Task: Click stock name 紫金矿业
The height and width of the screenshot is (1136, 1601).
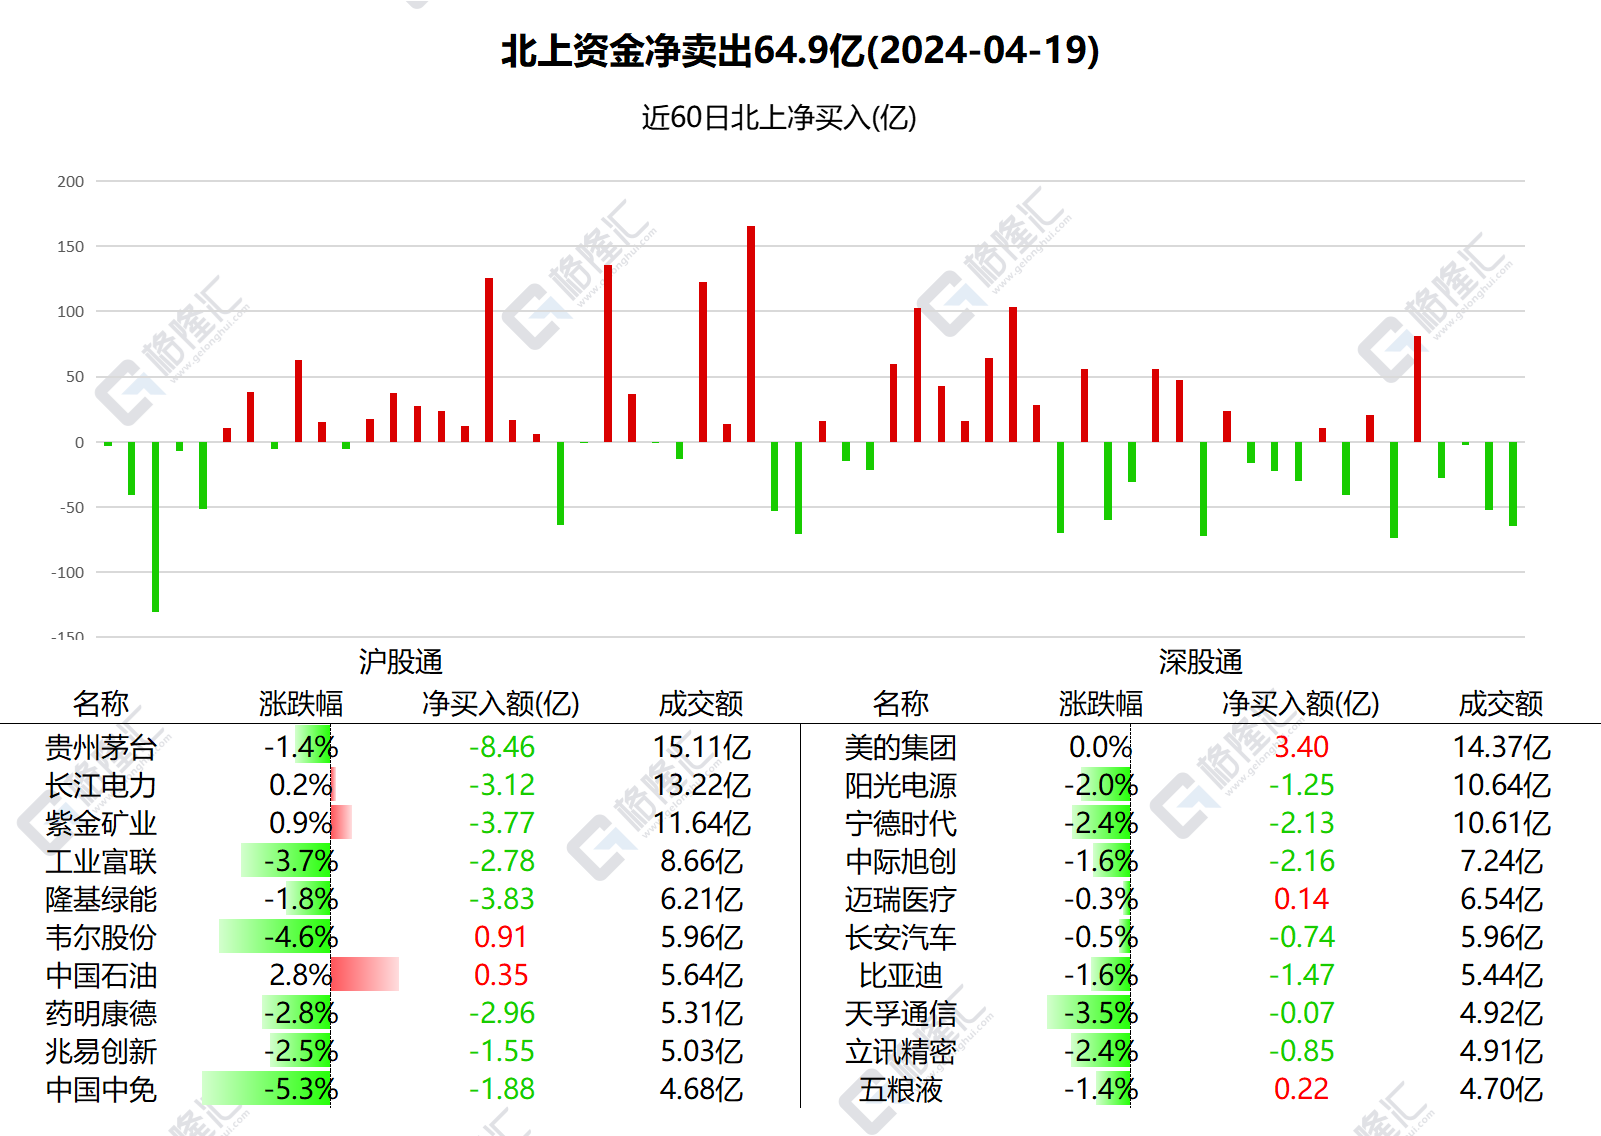Action: point(101,823)
